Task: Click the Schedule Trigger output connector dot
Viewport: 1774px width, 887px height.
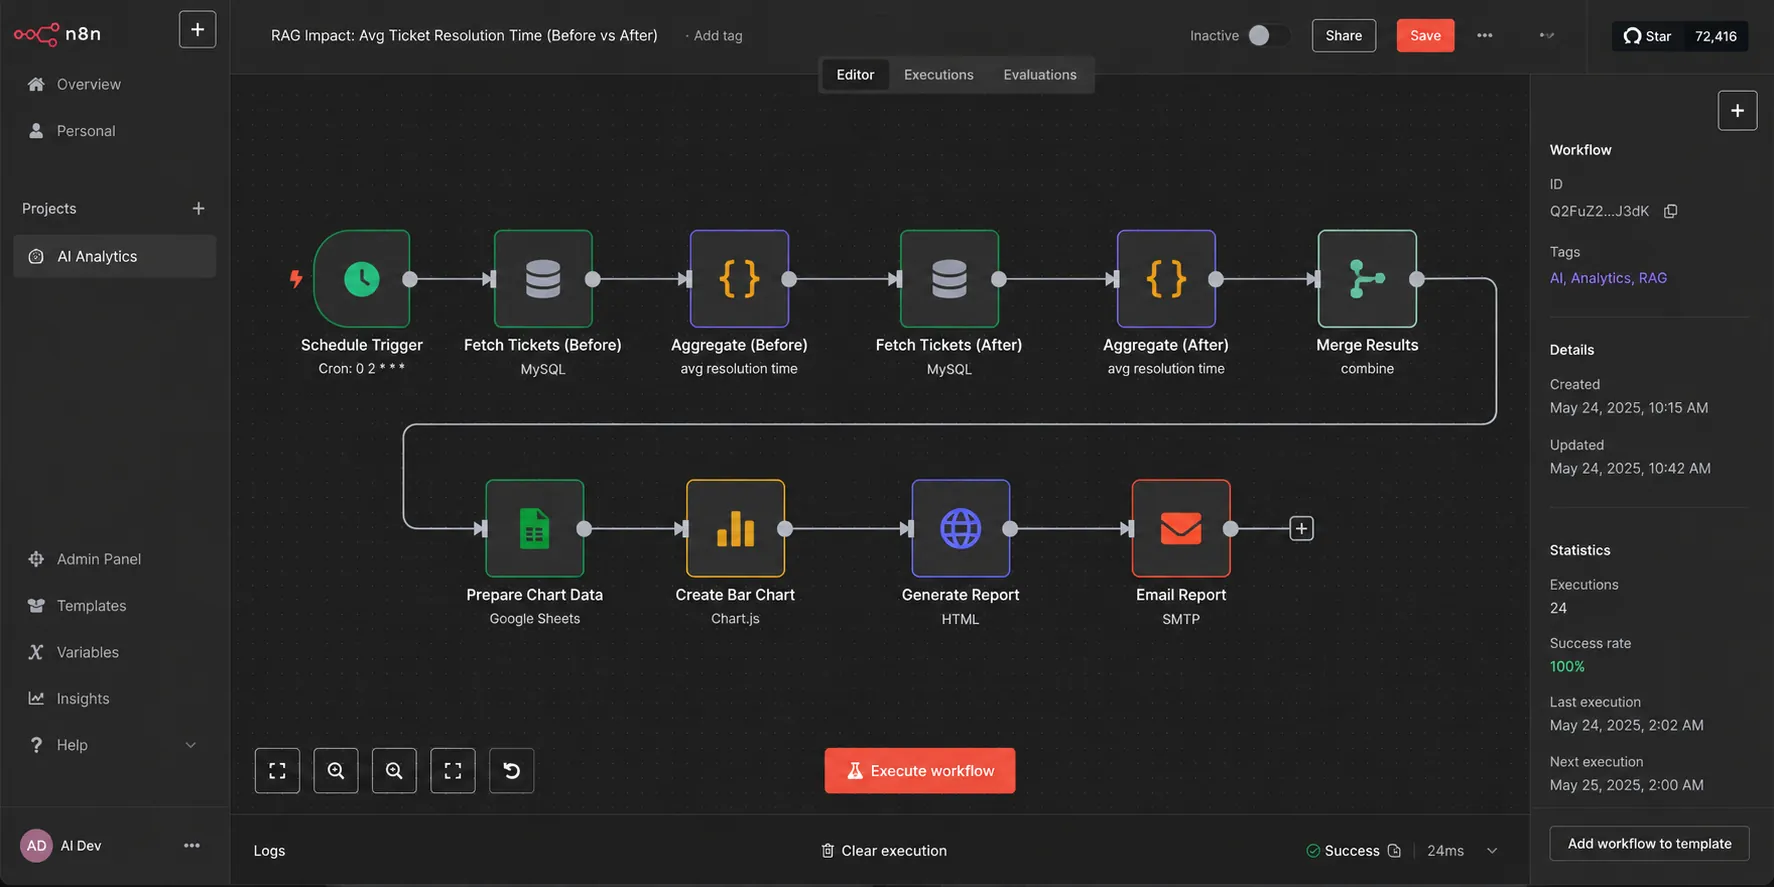Action: [410, 279]
